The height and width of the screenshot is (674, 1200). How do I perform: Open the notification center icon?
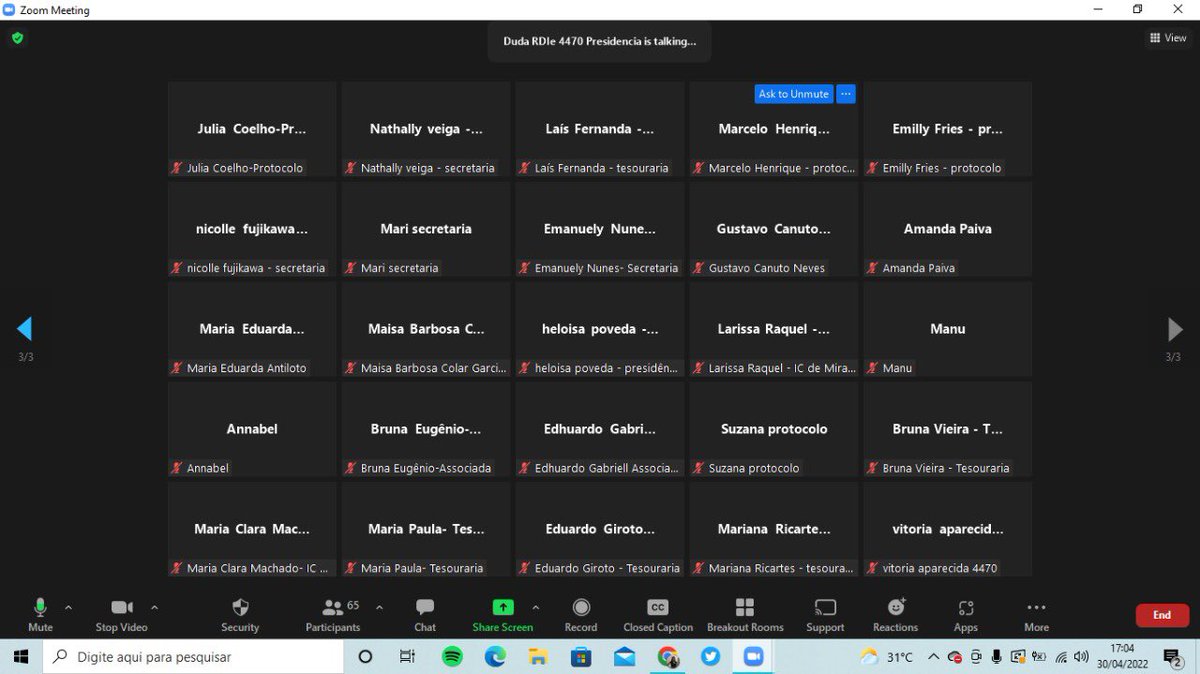tap(1171, 657)
